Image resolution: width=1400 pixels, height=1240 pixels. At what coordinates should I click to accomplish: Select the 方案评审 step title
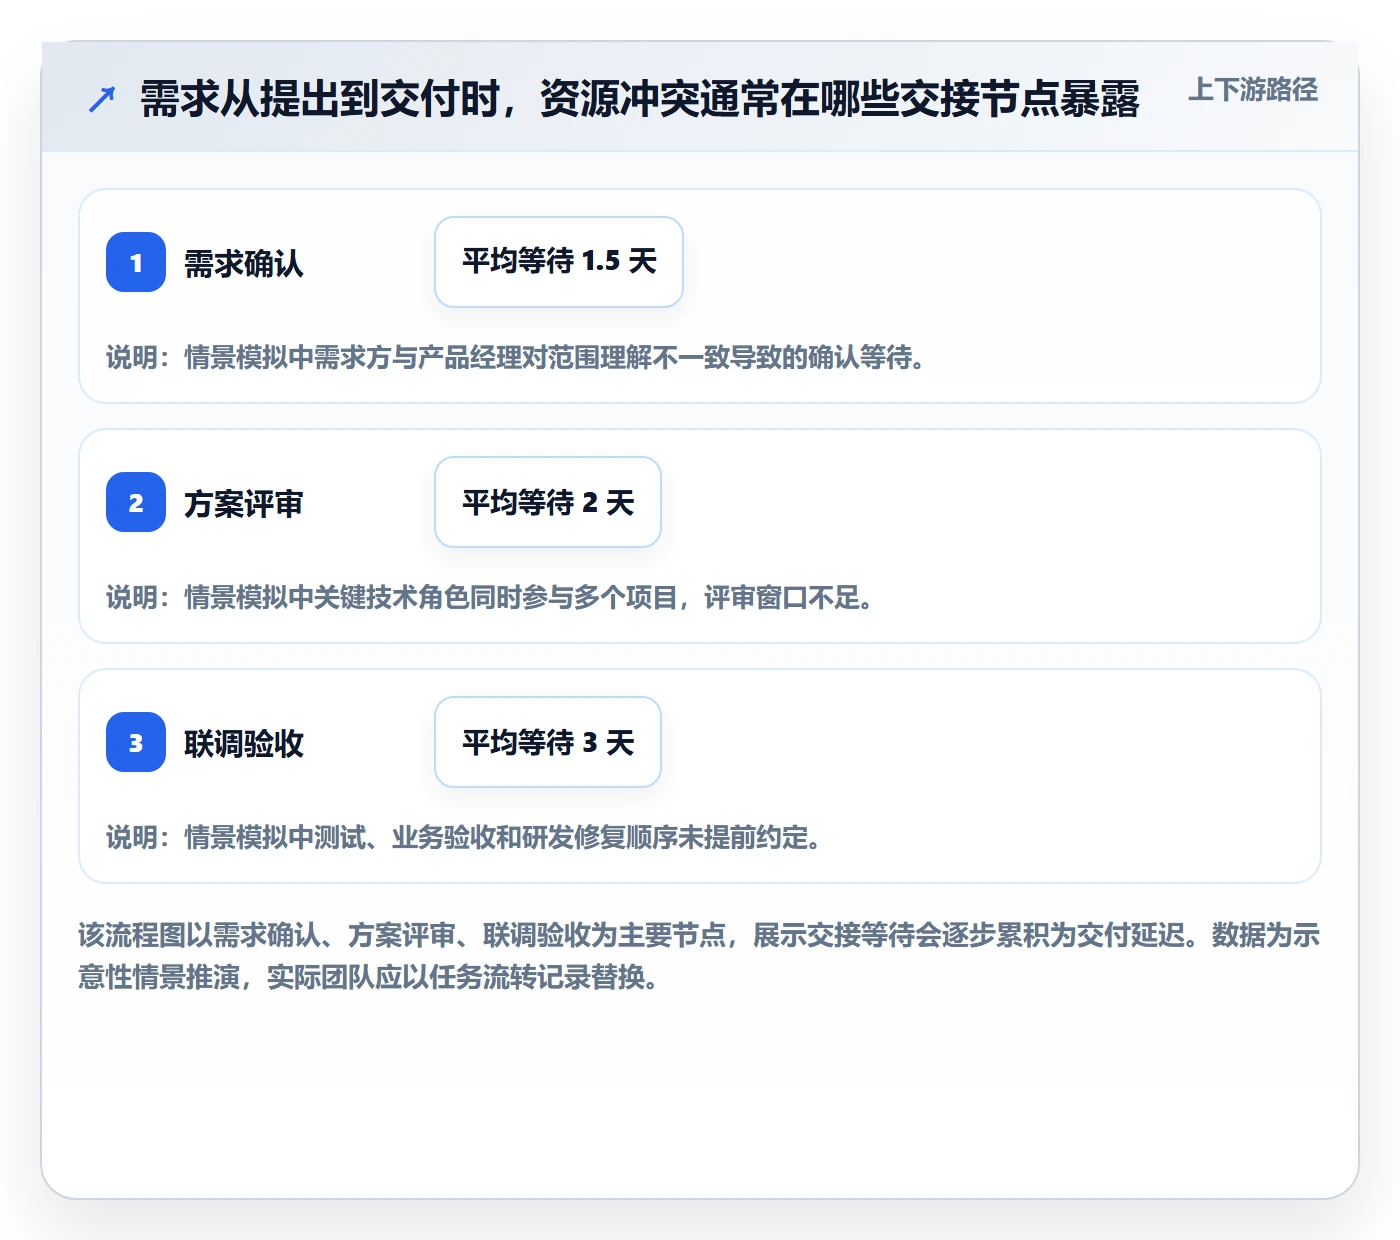(x=244, y=504)
